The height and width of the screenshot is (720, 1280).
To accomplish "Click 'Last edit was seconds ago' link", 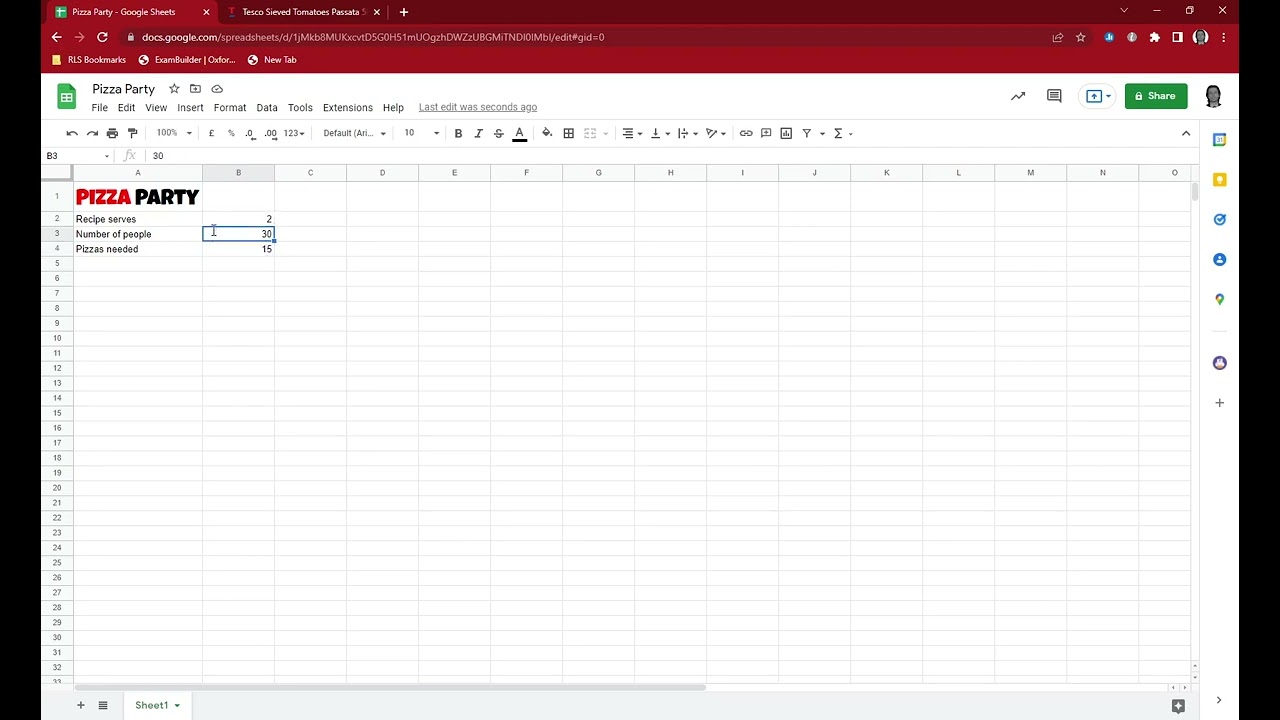I will (x=478, y=107).
